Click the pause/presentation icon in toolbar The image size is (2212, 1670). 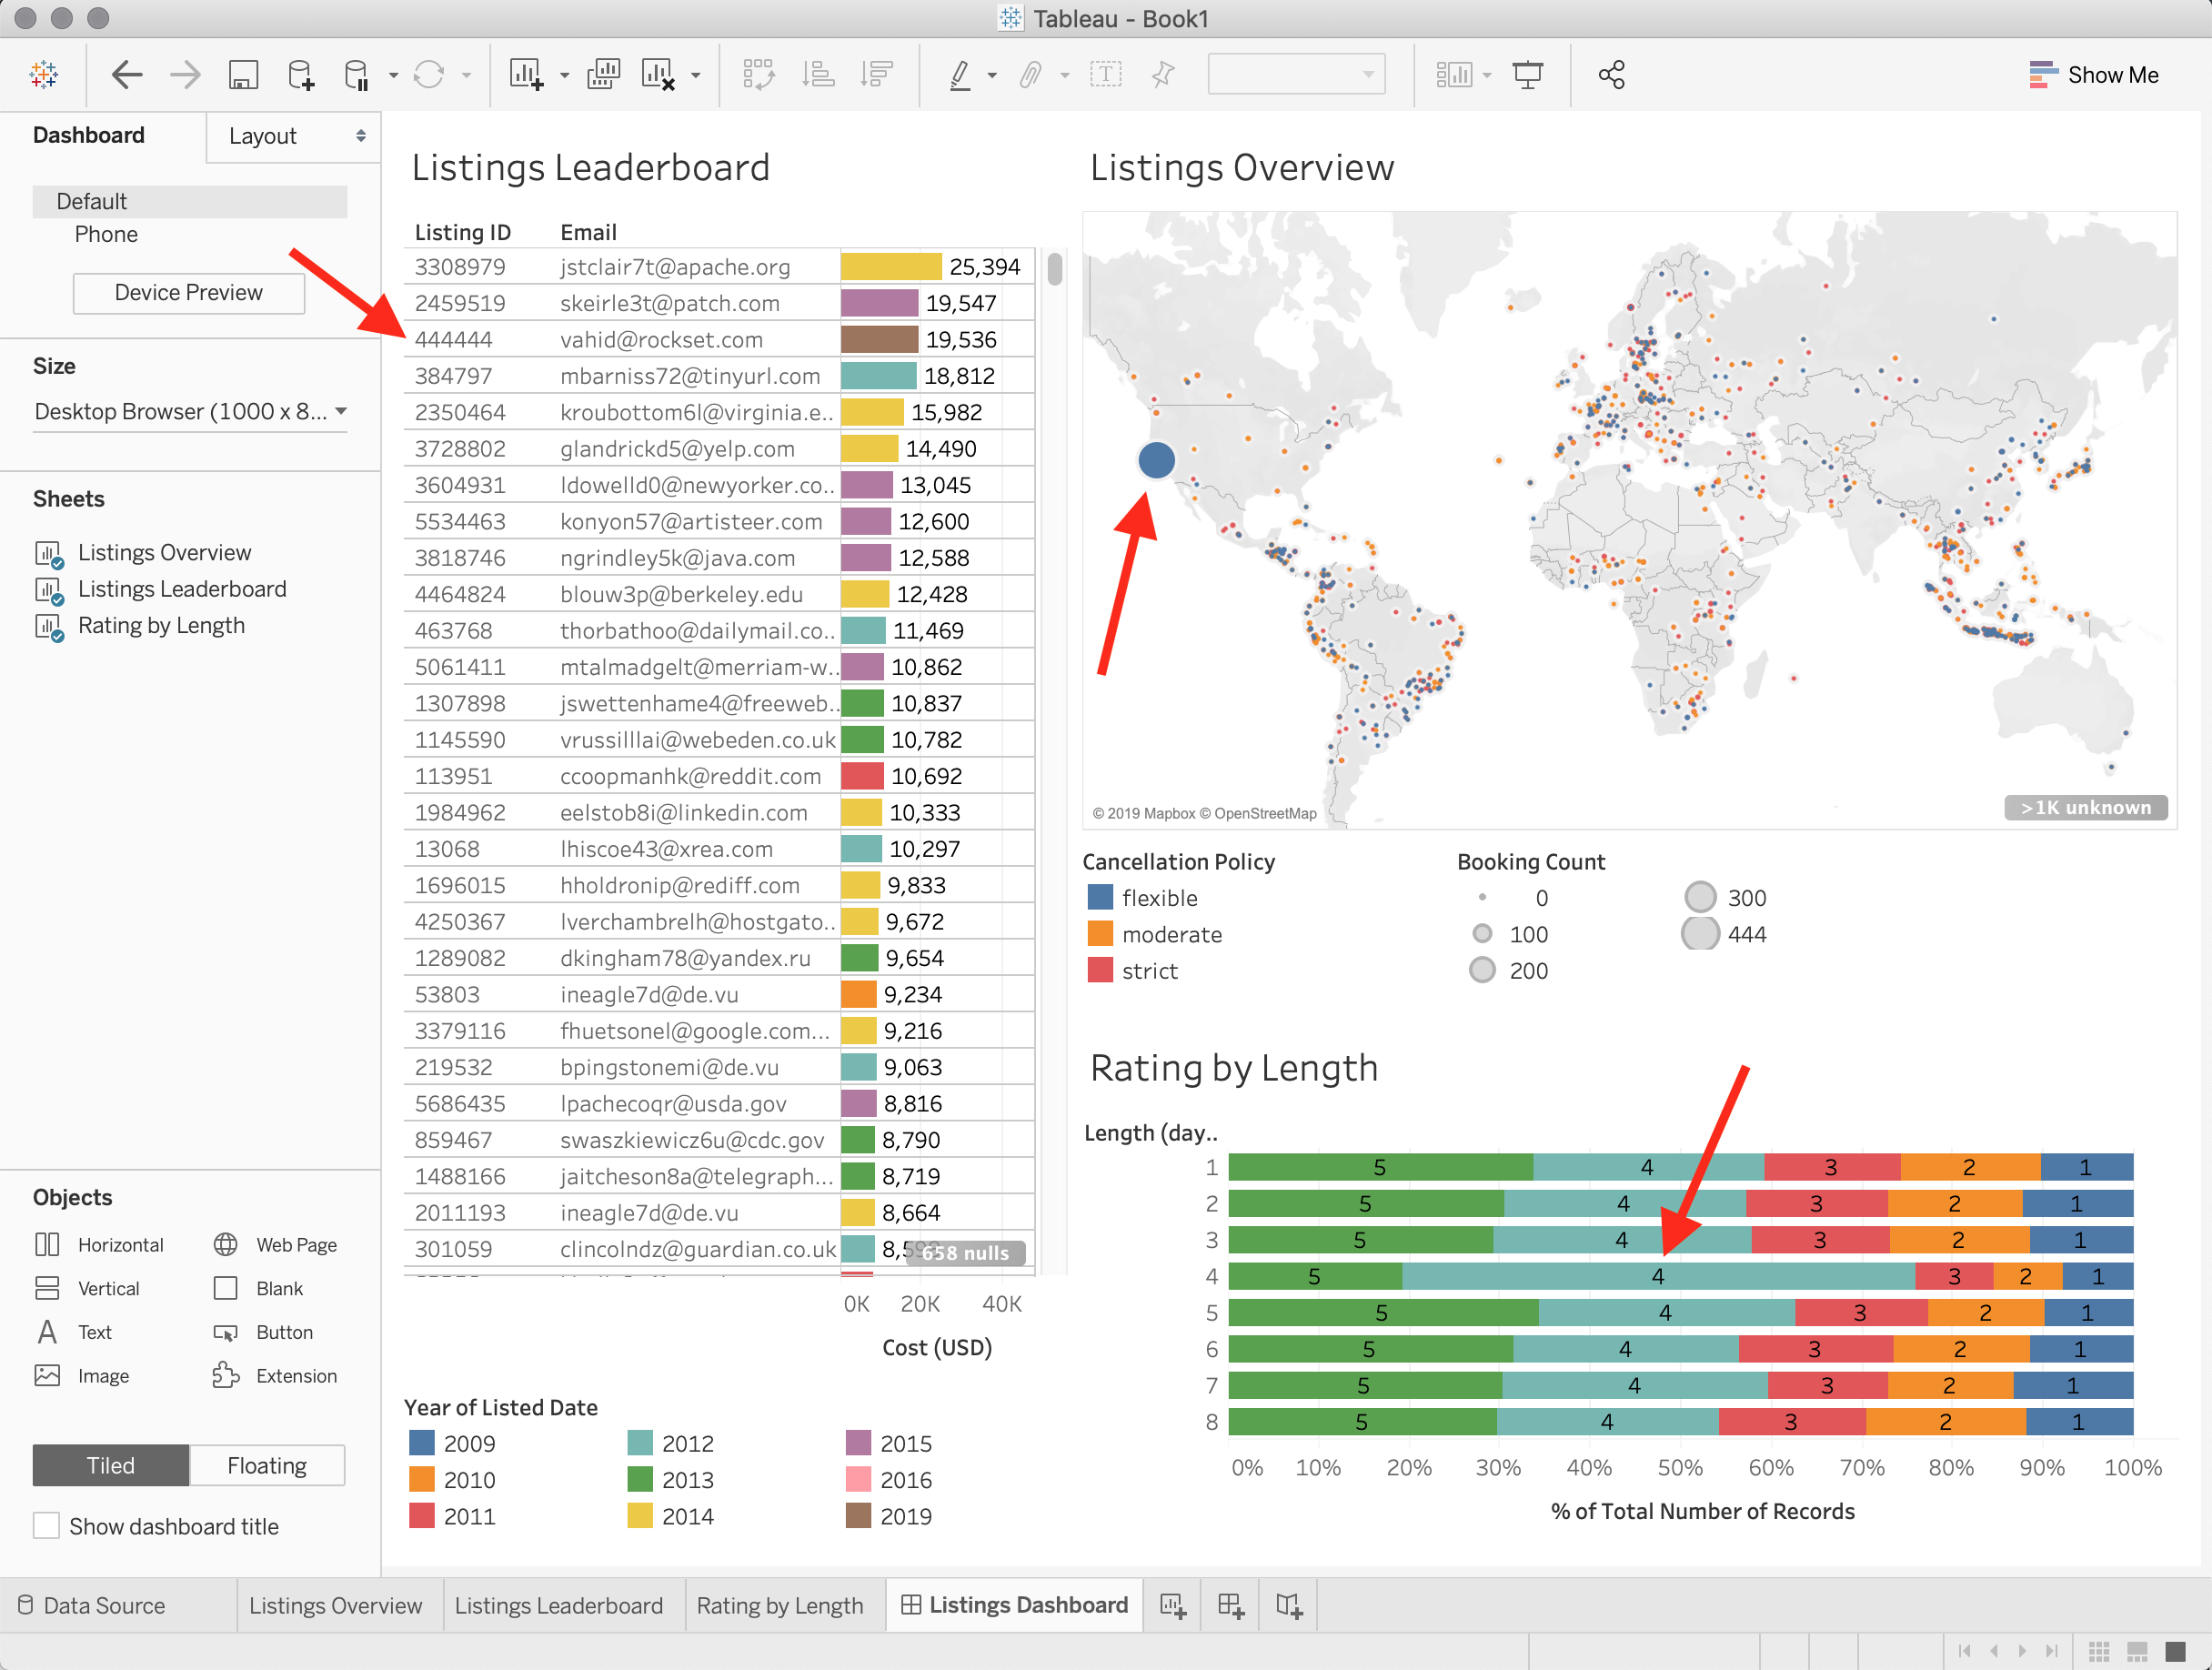pyautogui.click(x=1532, y=75)
